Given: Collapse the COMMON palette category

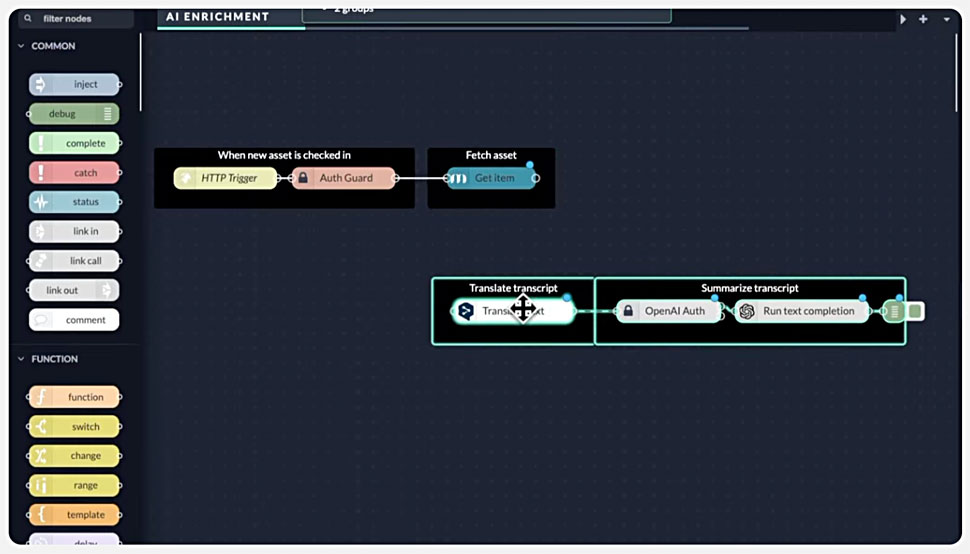Looking at the screenshot, I should [x=23, y=46].
